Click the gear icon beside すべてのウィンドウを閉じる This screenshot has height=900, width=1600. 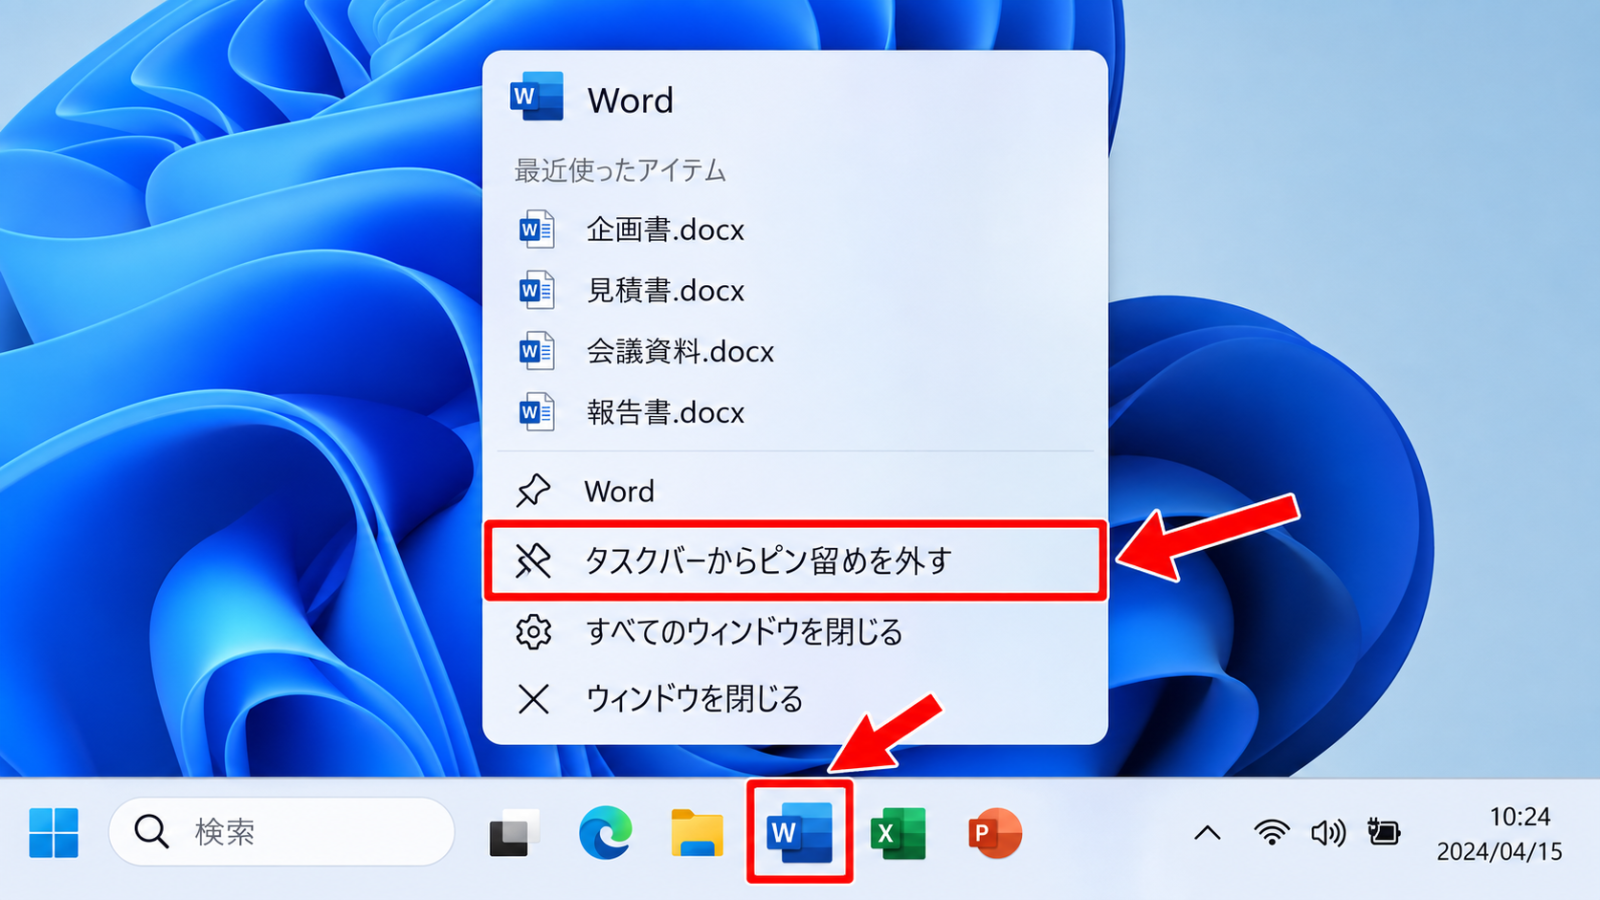[533, 632]
